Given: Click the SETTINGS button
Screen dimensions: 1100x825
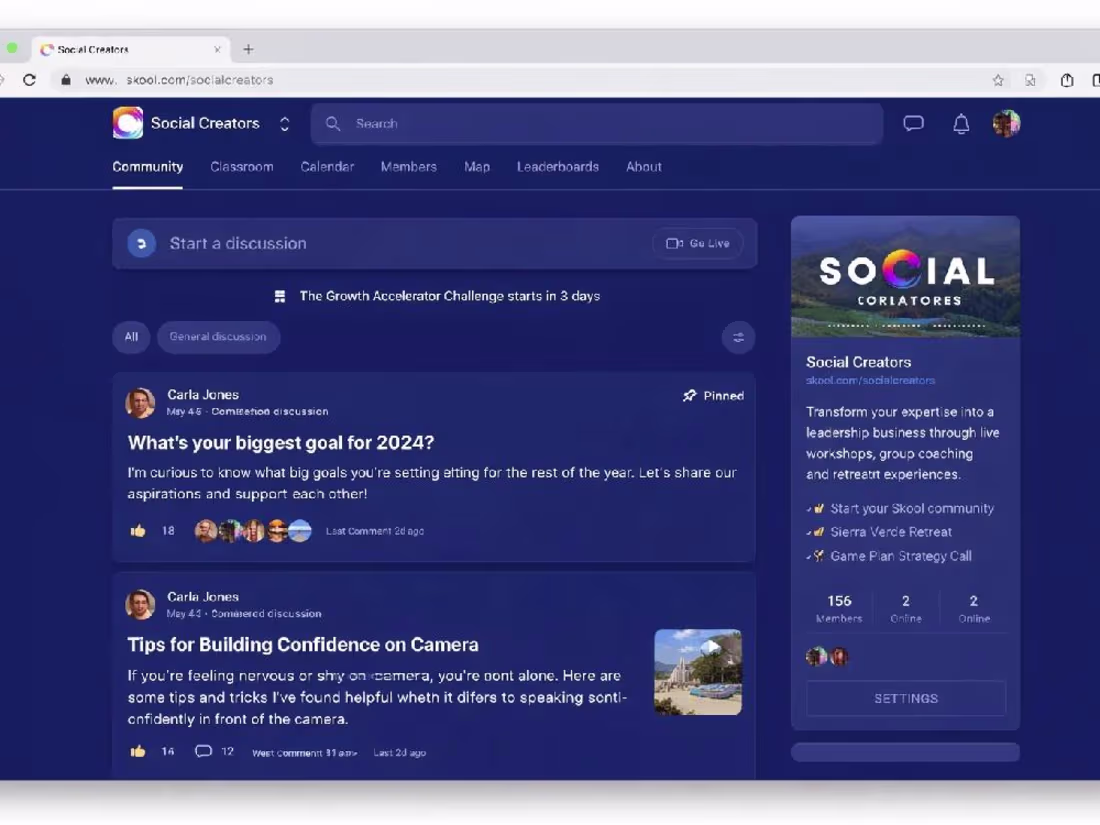Looking at the screenshot, I should tap(906, 699).
